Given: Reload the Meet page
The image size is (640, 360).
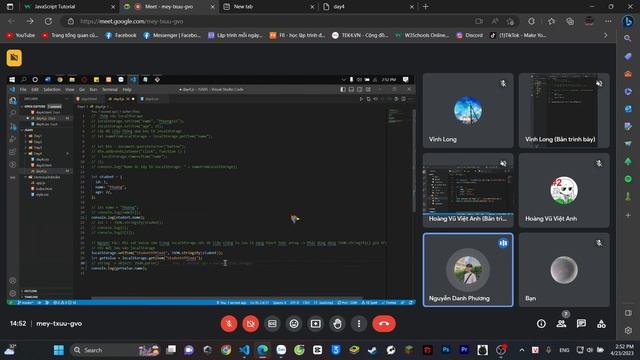Looking at the screenshot, I should pyautogui.click(x=48, y=21).
